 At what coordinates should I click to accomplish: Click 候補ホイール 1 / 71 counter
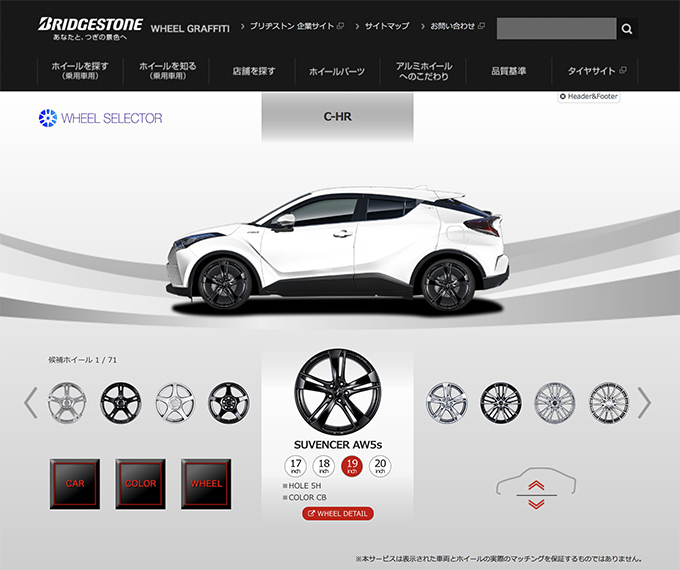[x=82, y=360]
